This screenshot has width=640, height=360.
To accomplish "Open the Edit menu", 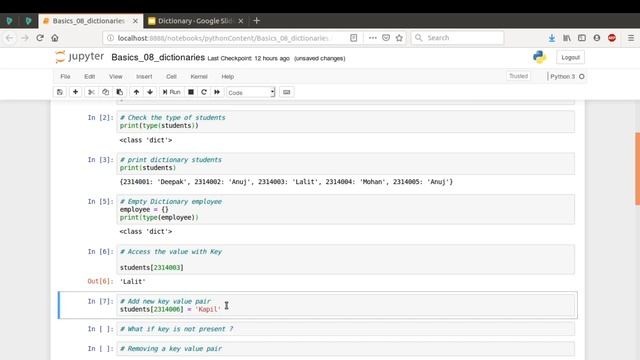I will 89,76.
